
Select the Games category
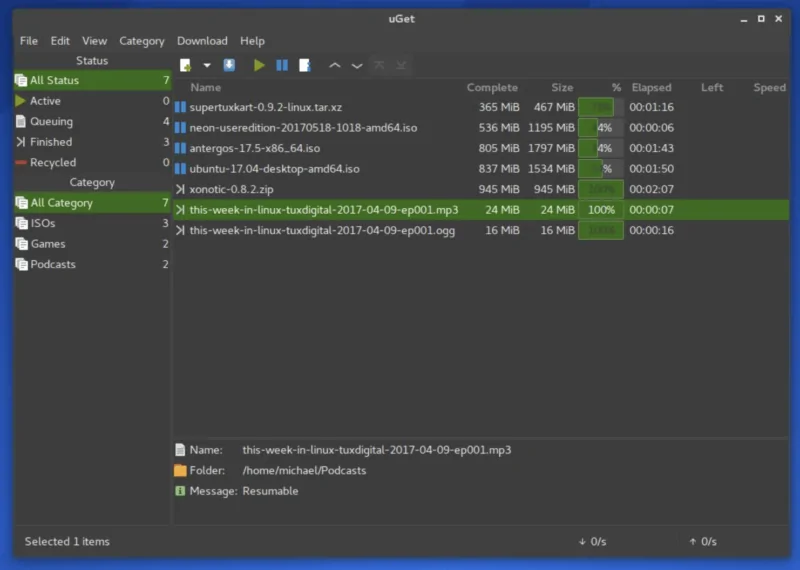92,243
